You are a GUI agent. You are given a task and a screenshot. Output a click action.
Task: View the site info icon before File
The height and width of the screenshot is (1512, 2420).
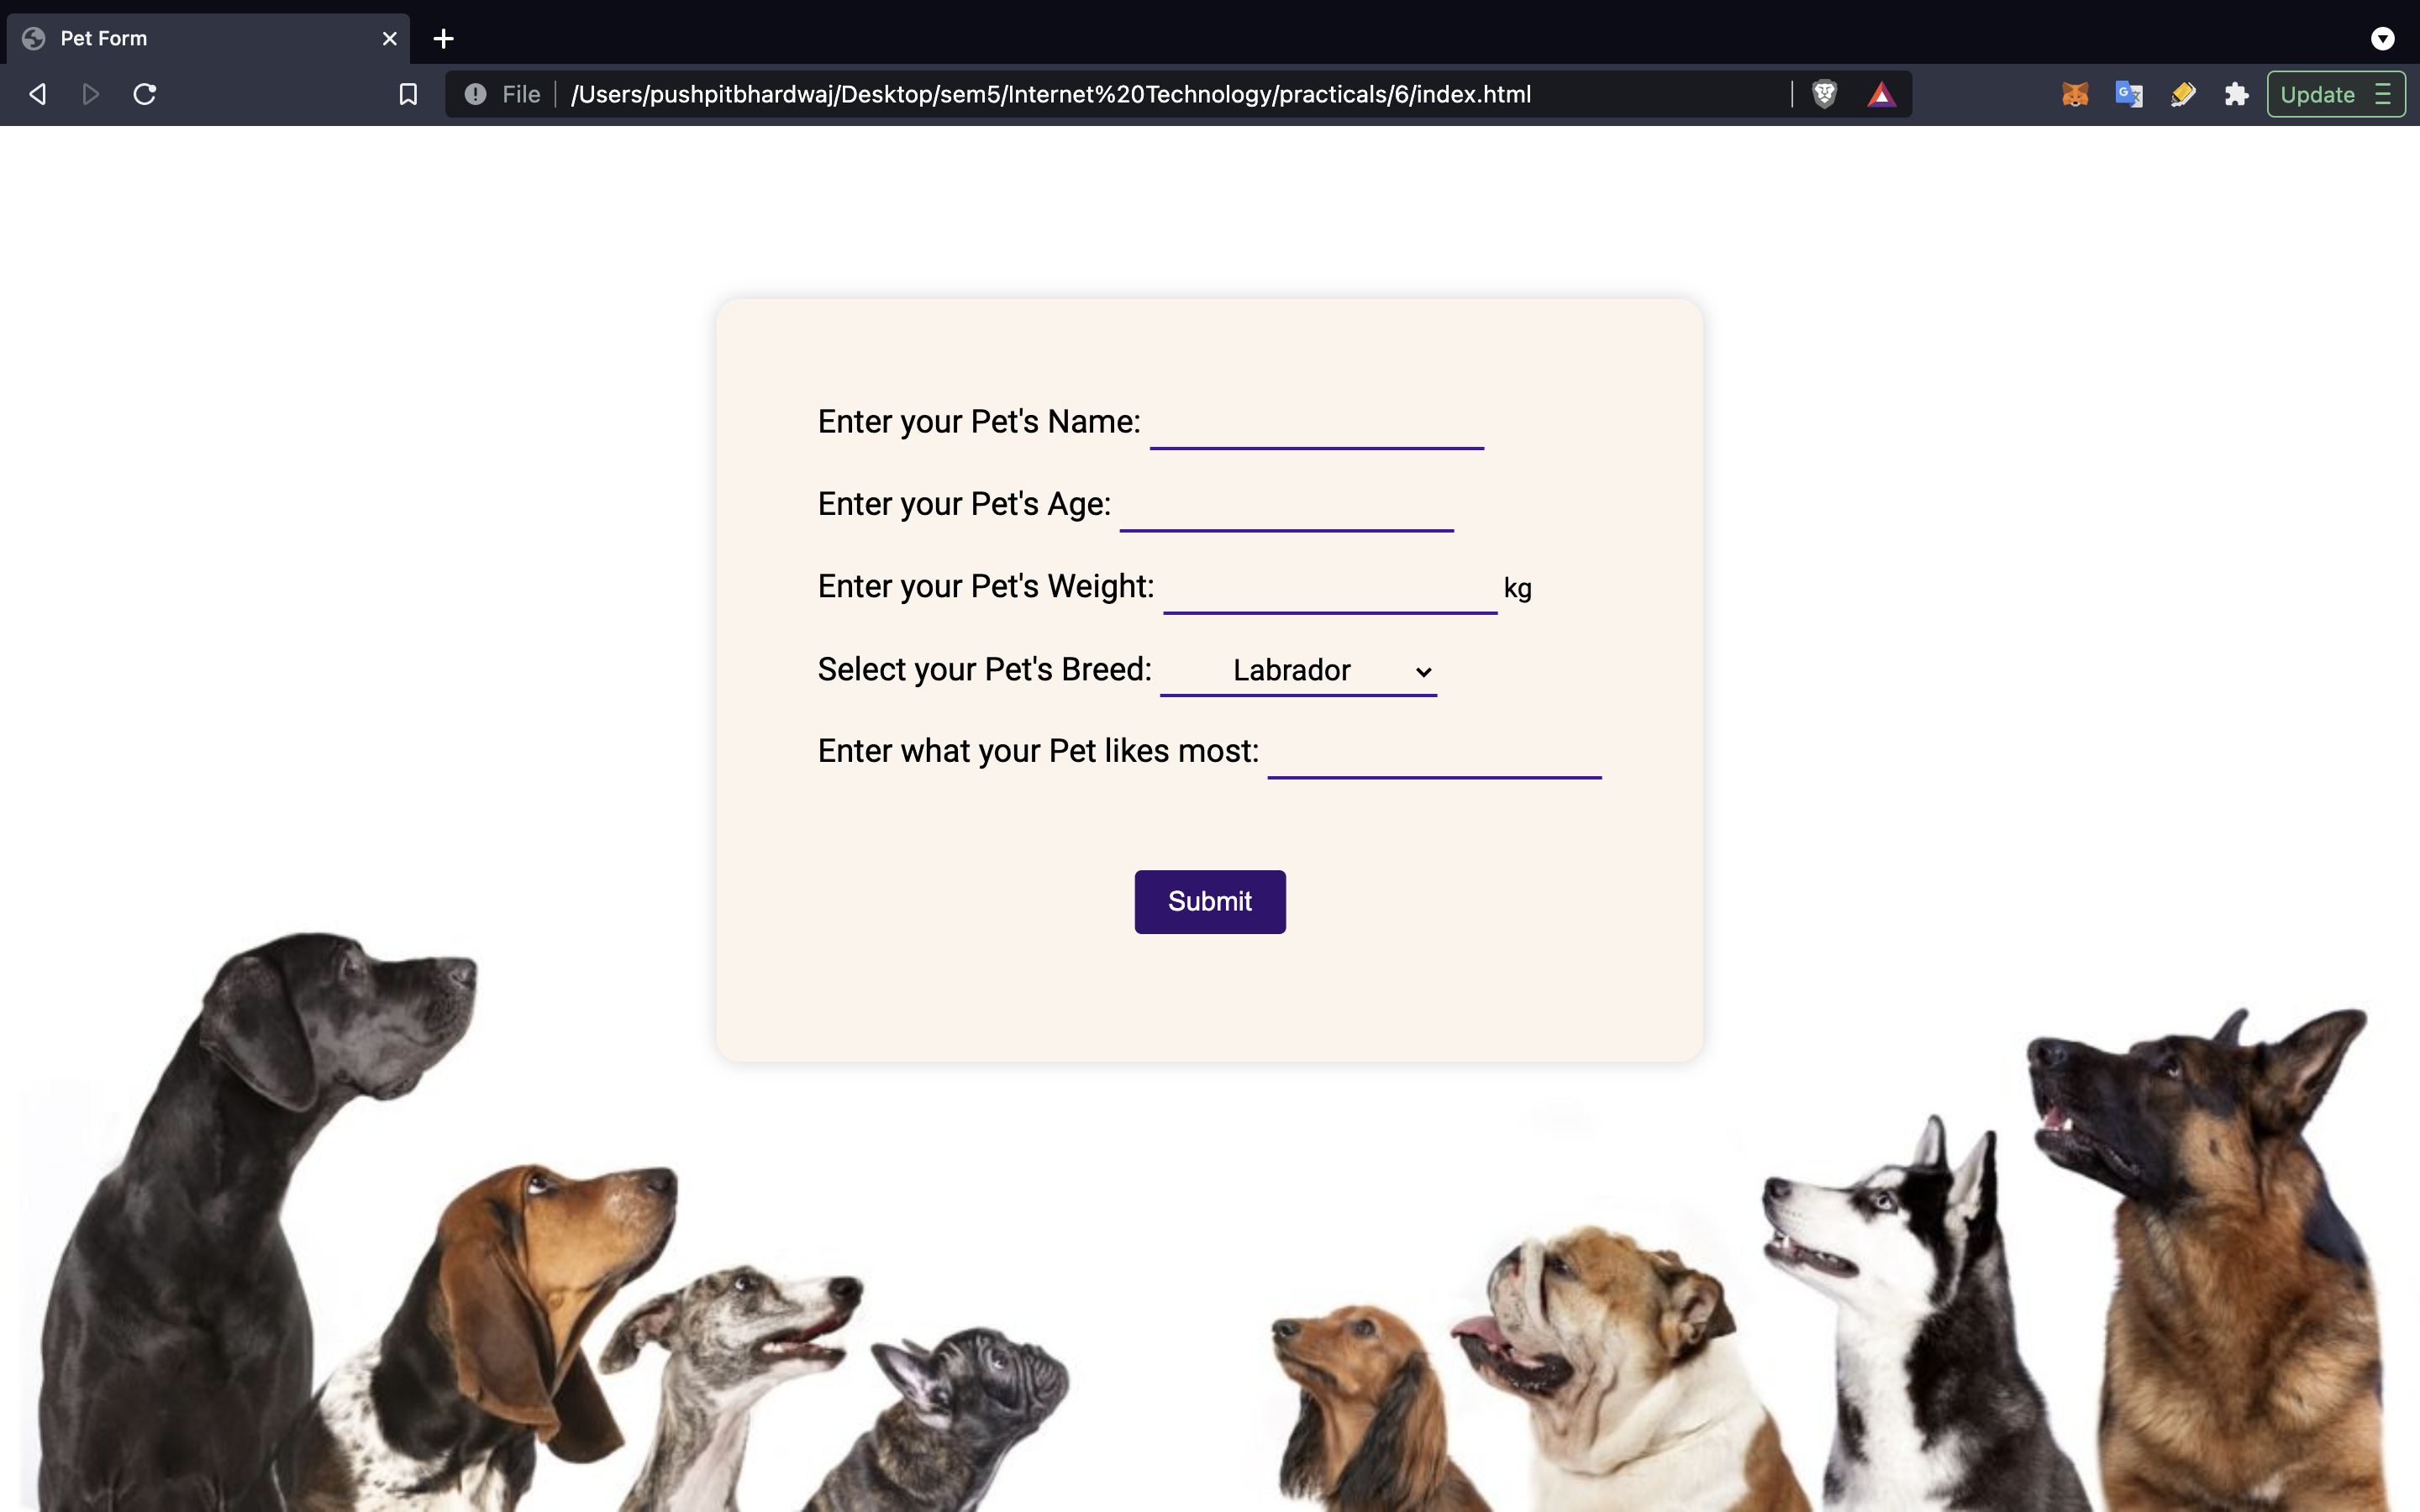(475, 94)
